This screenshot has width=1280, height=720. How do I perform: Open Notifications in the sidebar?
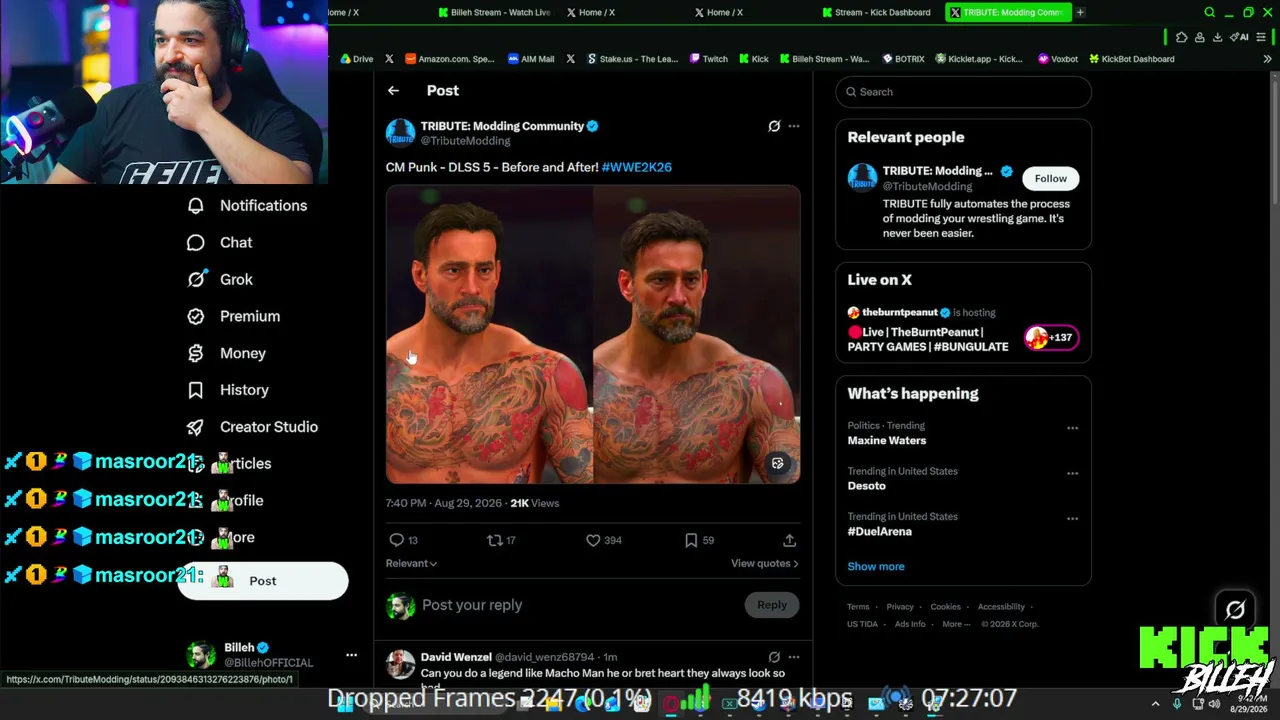[x=248, y=206]
